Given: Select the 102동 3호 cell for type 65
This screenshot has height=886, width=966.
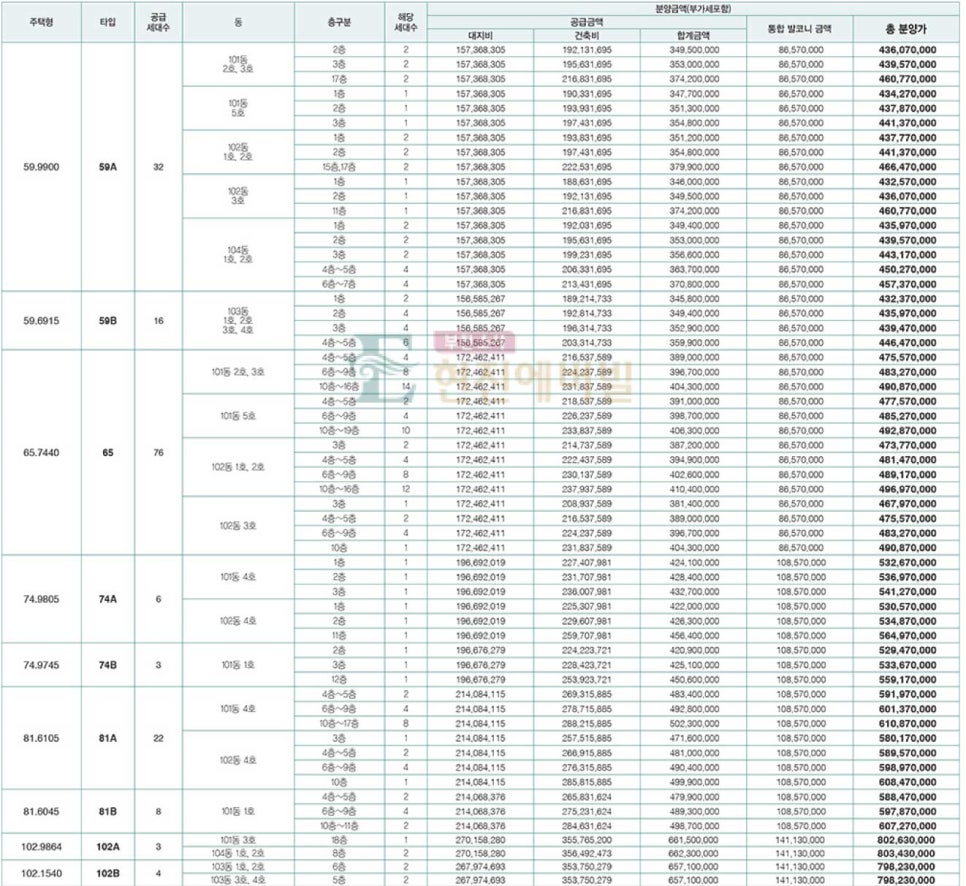Looking at the screenshot, I should pyautogui.click(x=238, y=526).
